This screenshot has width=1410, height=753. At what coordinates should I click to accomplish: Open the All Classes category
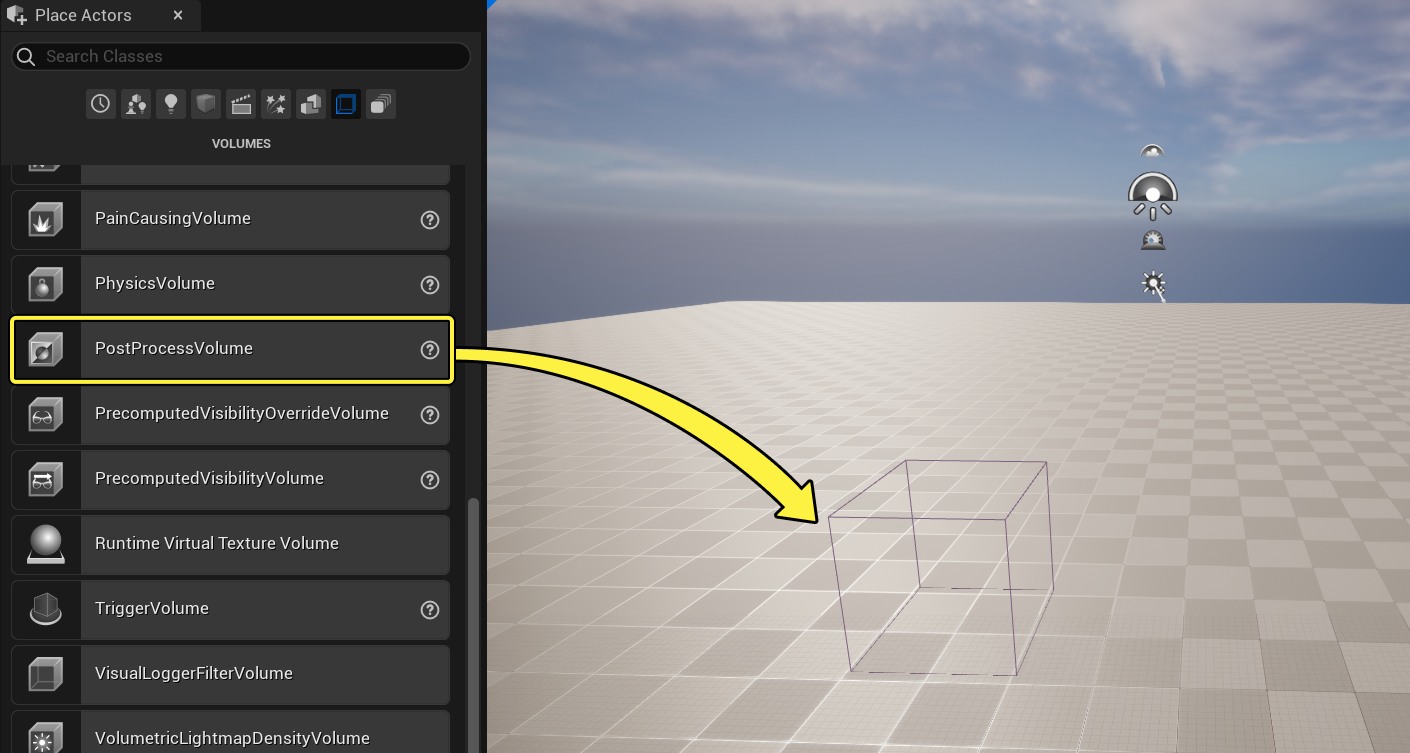click(380, 103)
